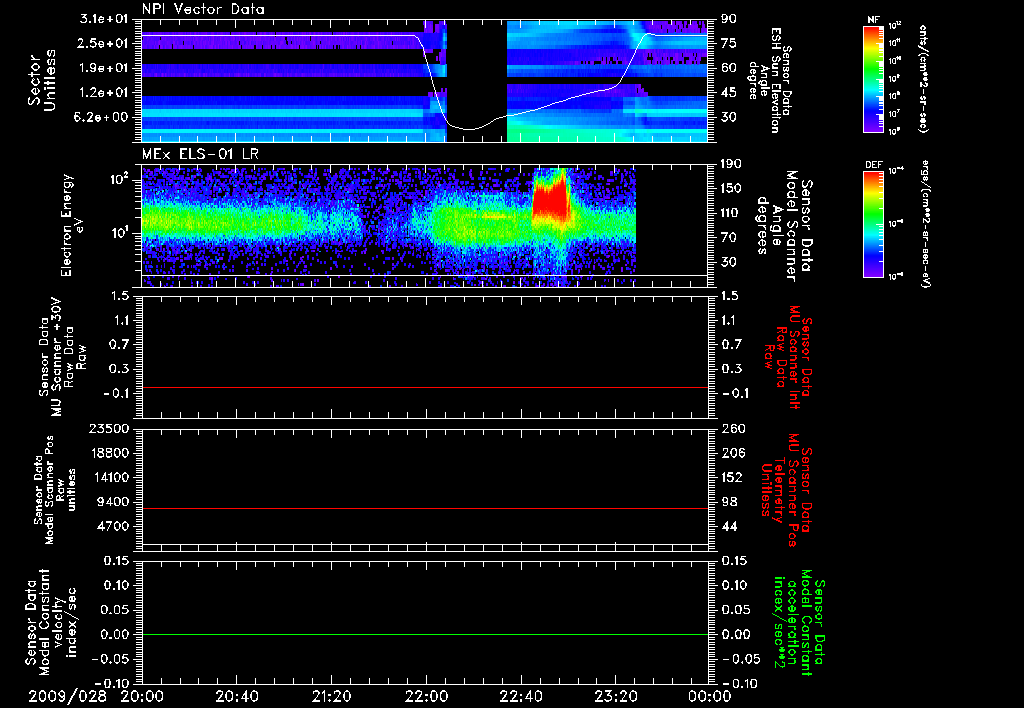
Task: Click the green "Model Constant acceleration" label
Action: coord(800,622)
